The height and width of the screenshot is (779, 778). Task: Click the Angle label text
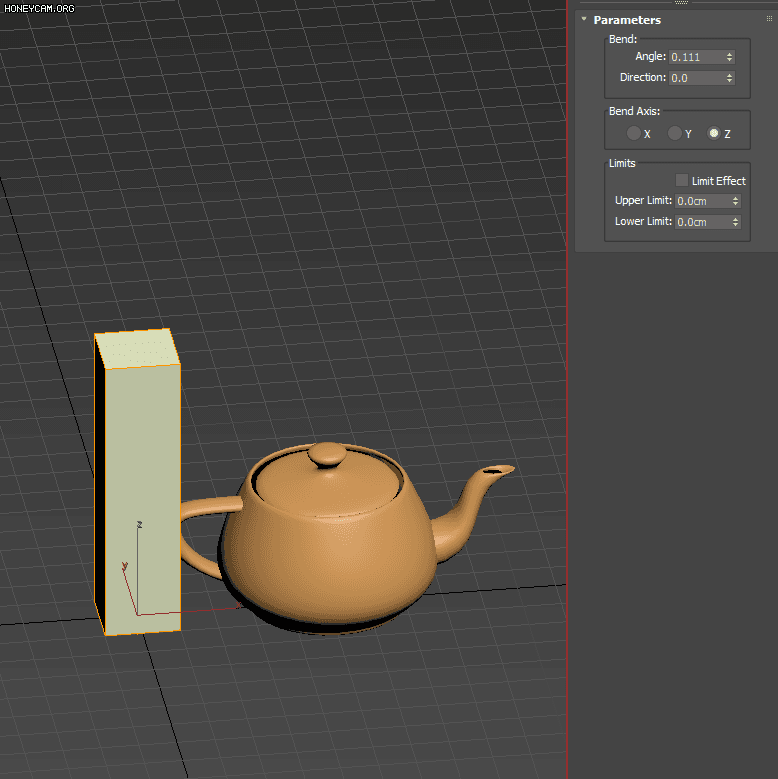650,57
